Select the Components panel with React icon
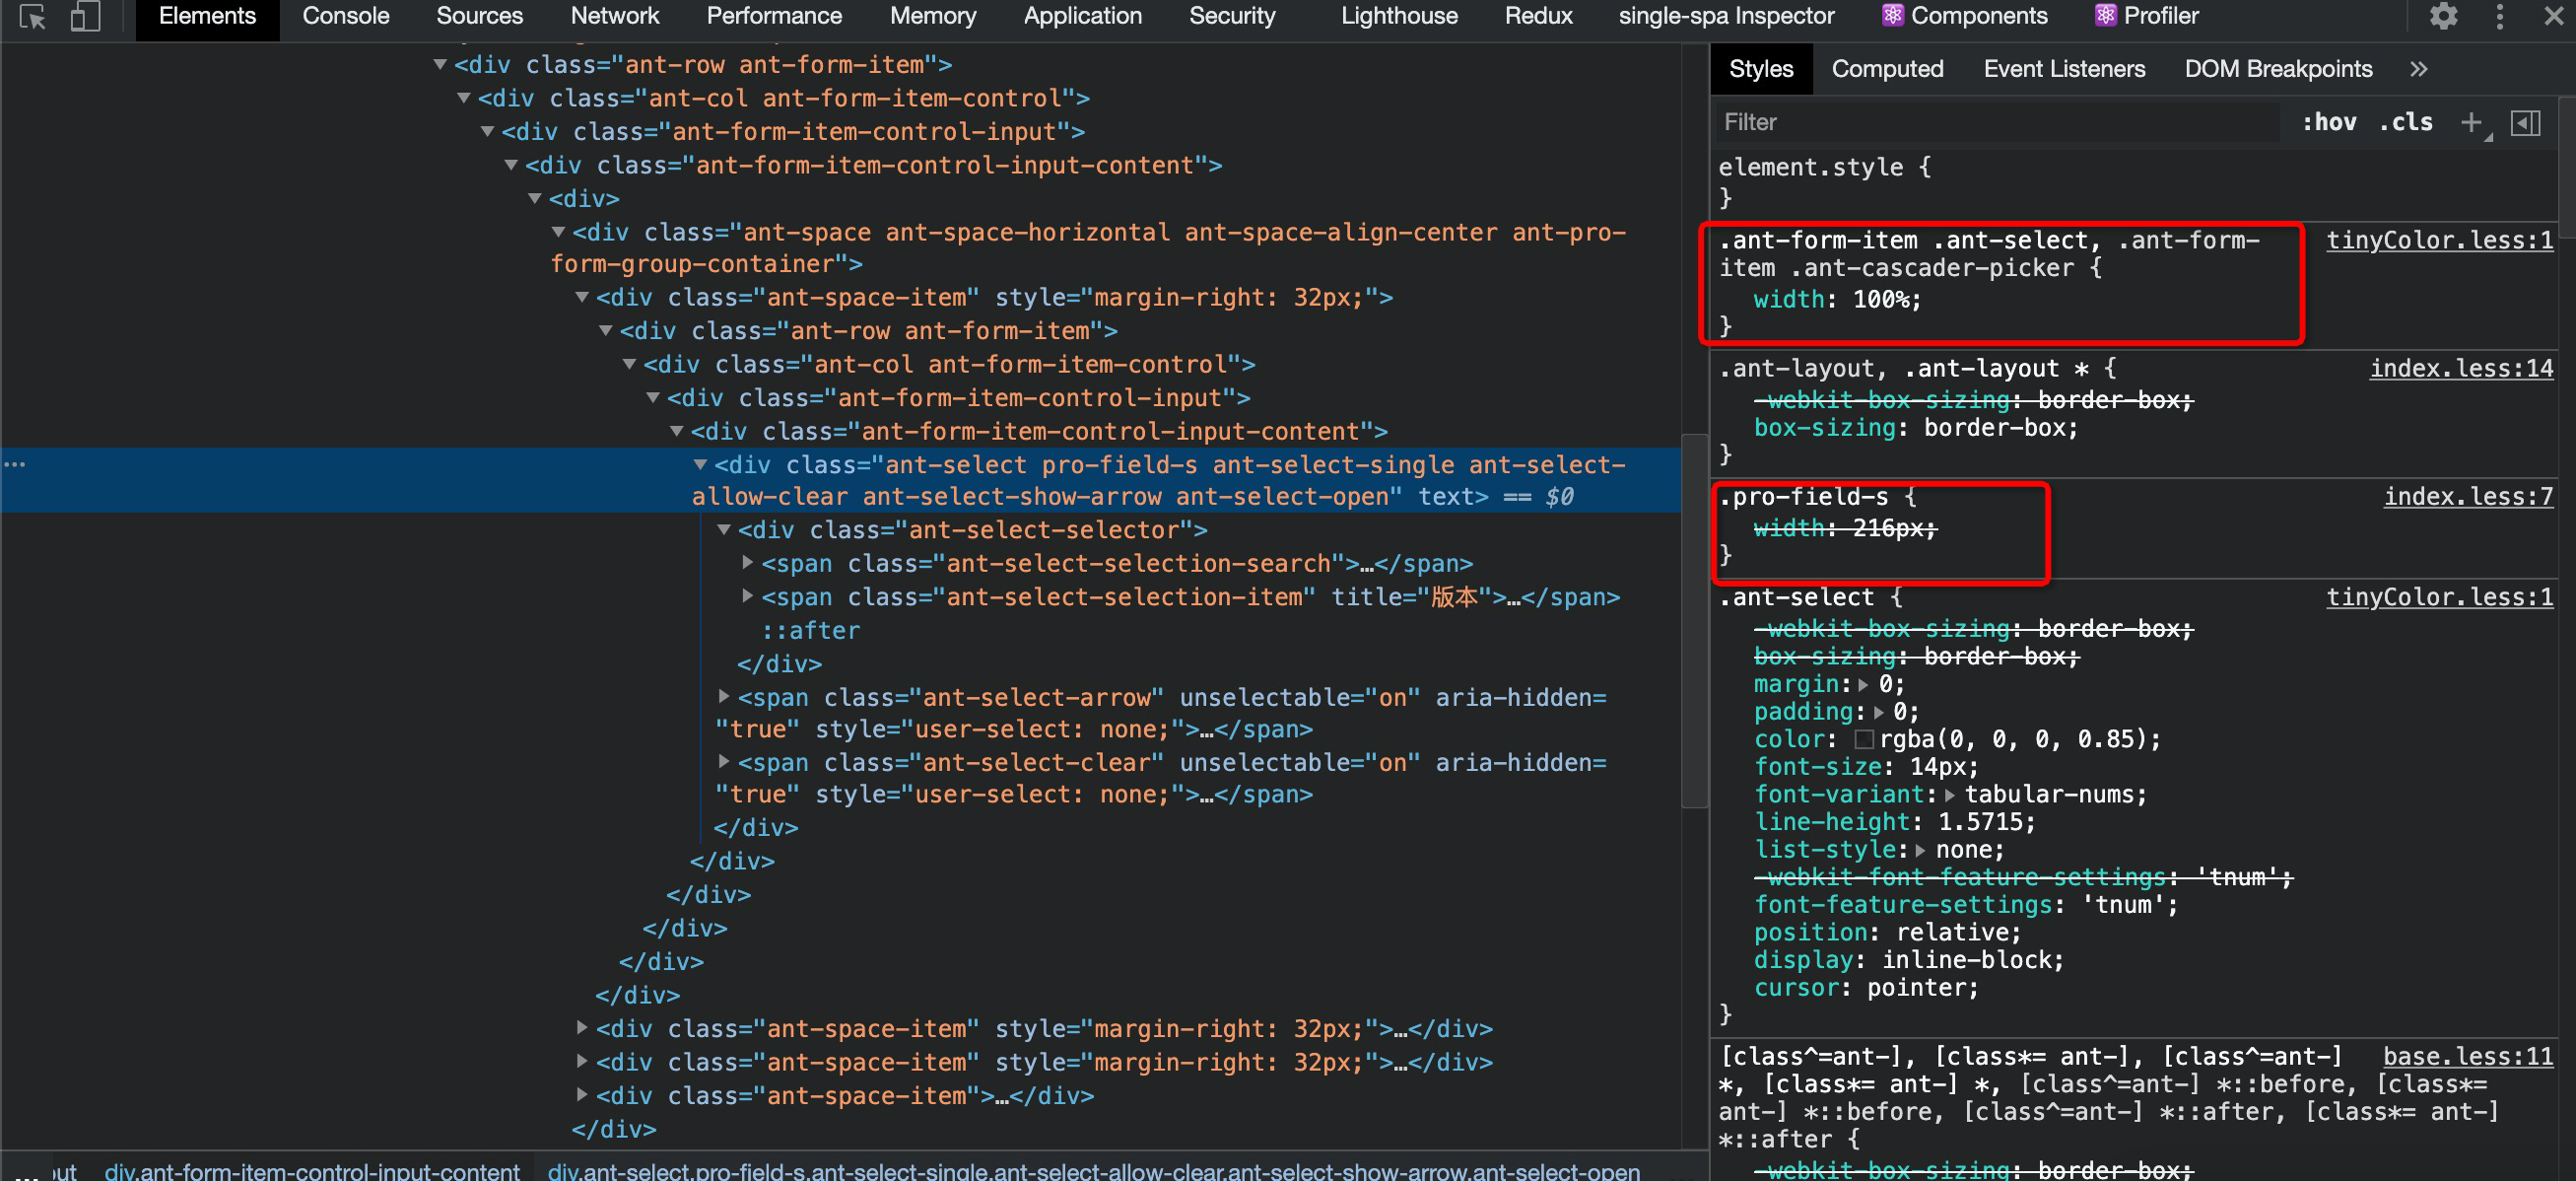The image size is (2576, 1181). (1963, 16)
